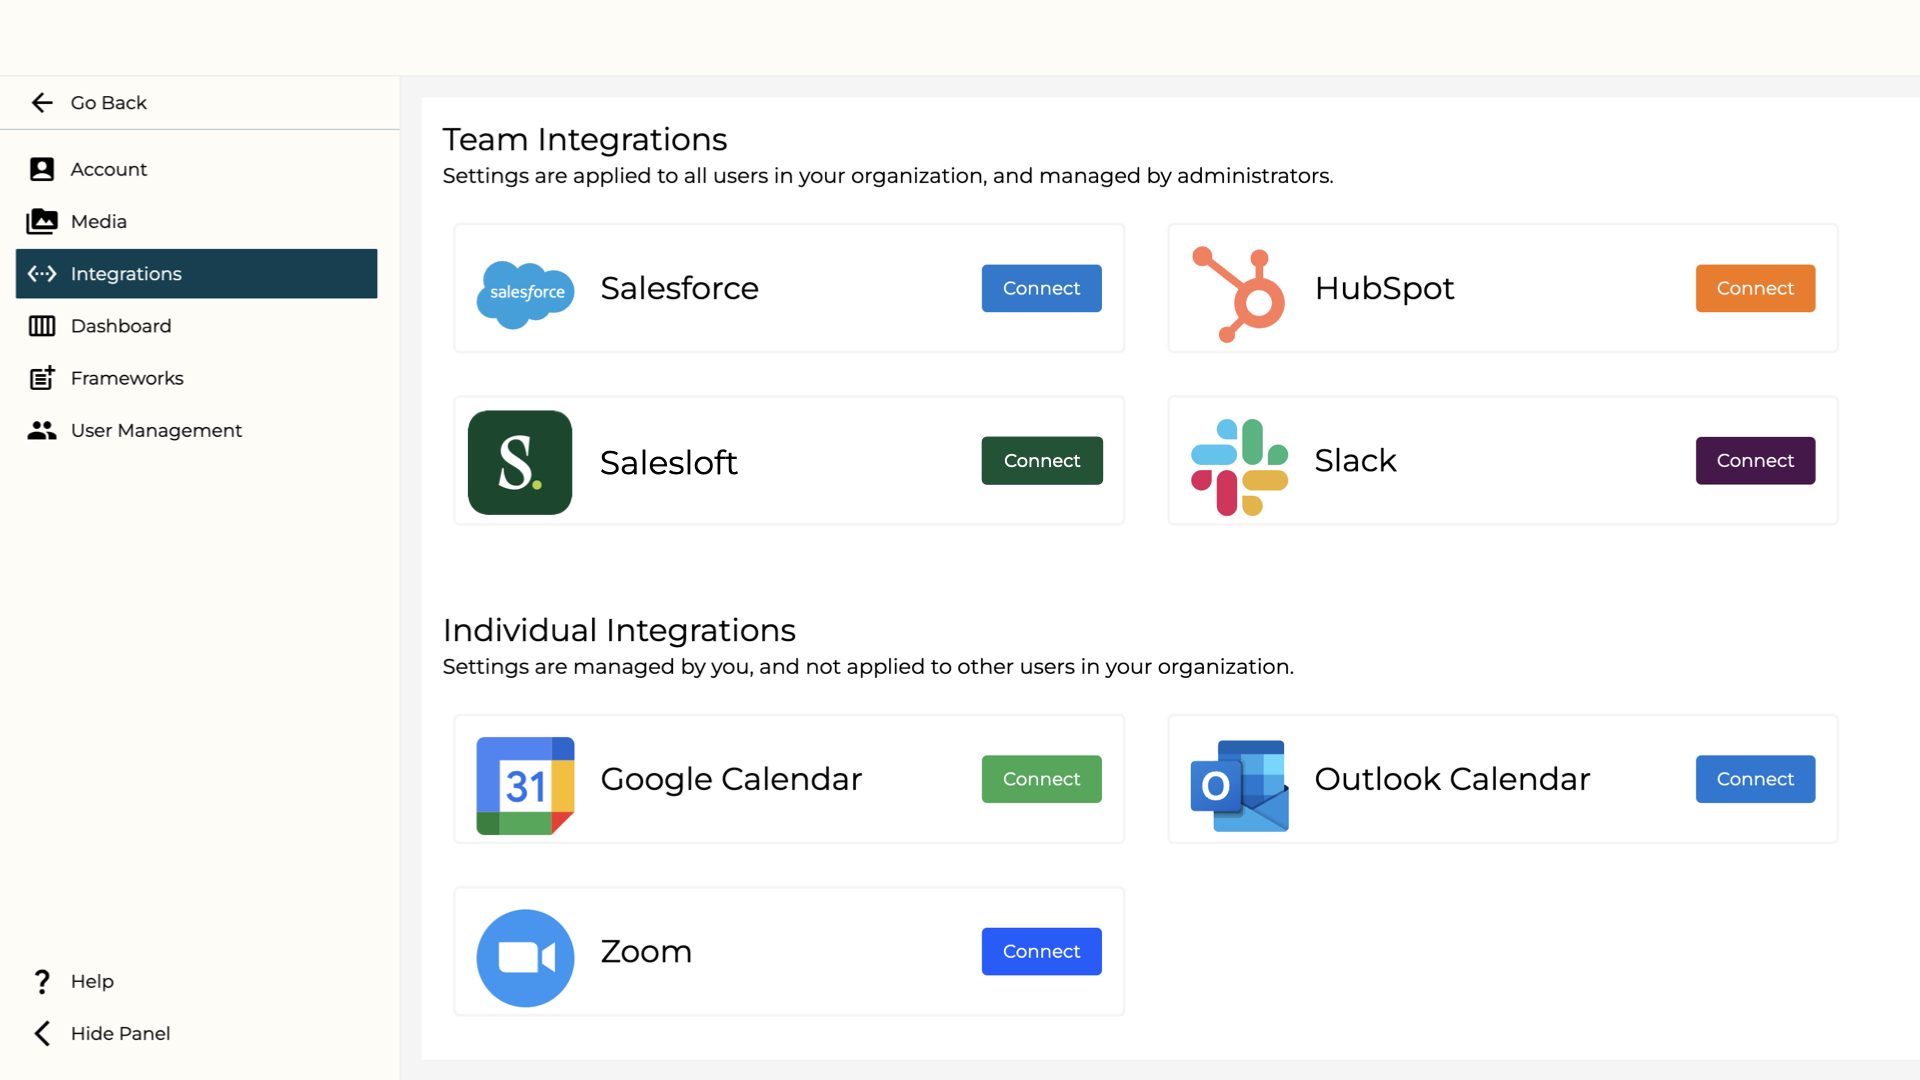Connect Google Calendar

pyautogui.click(x=1041, y=779)
